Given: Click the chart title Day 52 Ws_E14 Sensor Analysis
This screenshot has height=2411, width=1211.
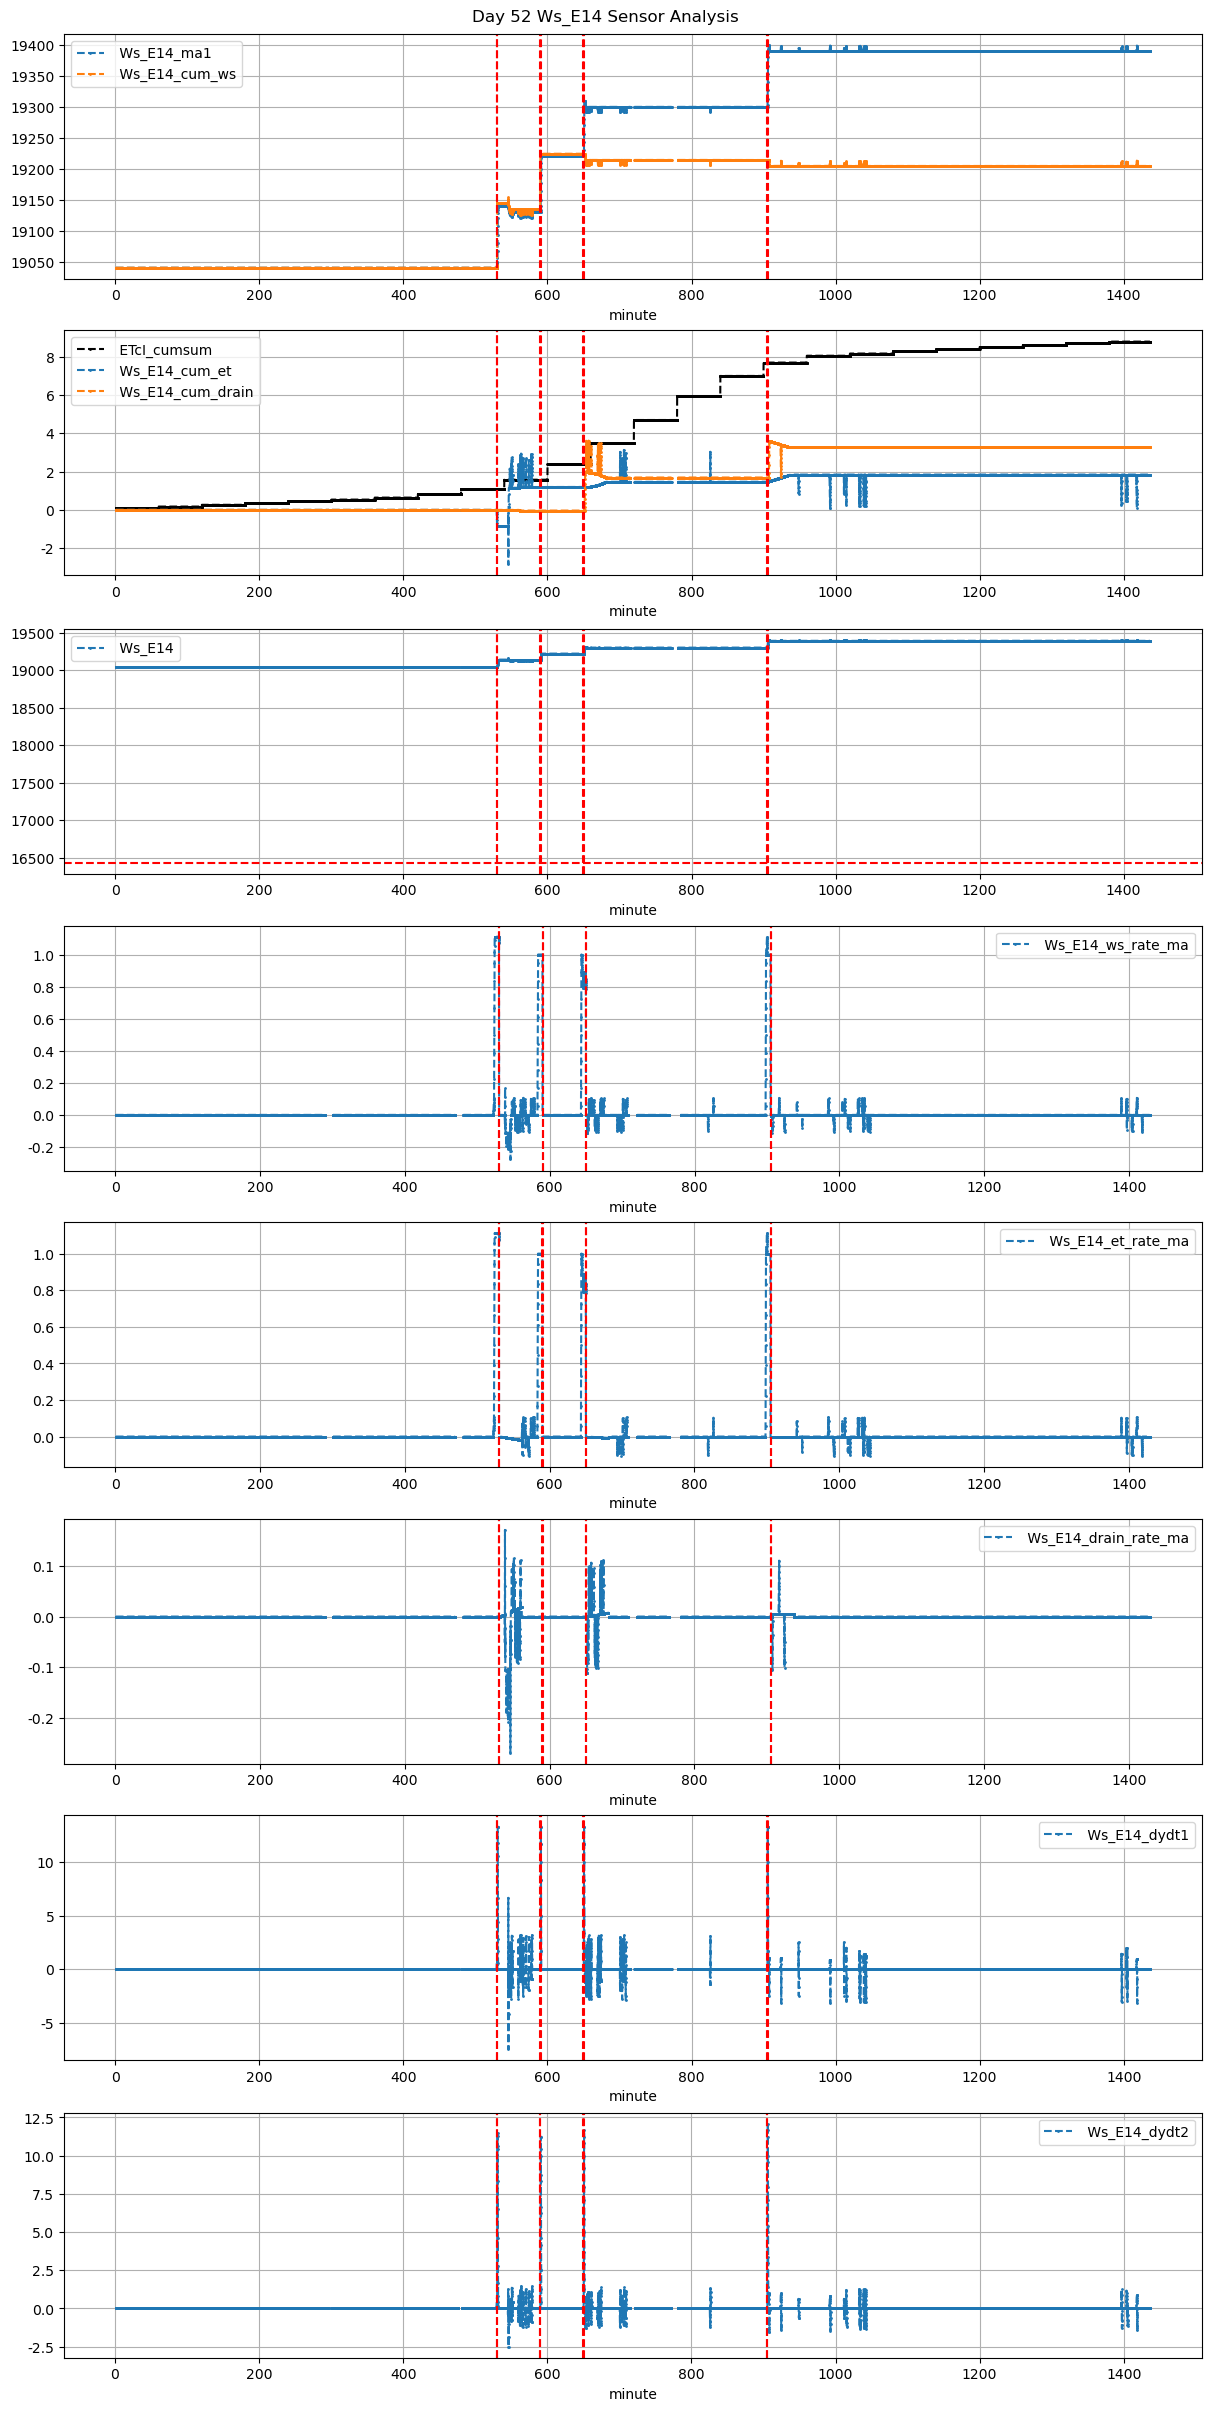Looking at the screenshot, I should pos(605,16).
